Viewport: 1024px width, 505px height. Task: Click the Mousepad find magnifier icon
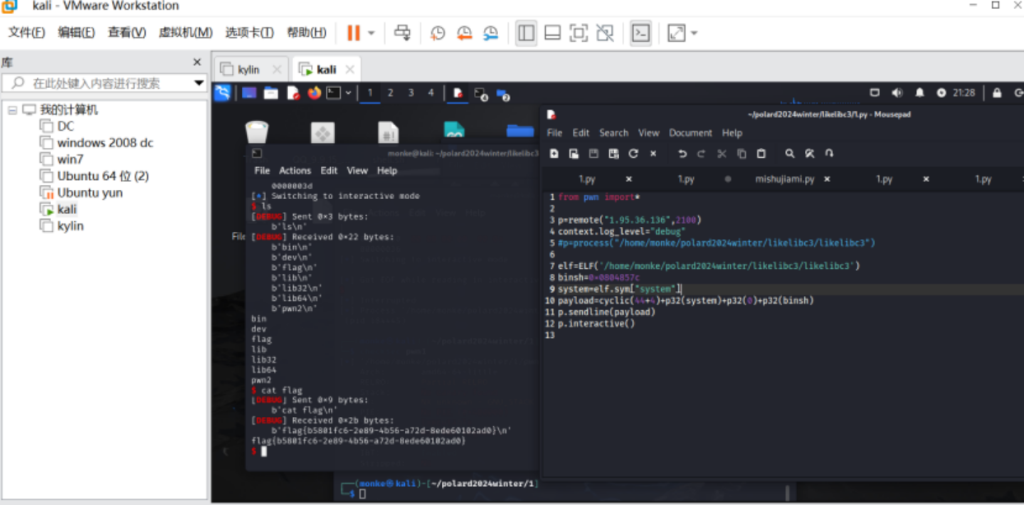[789, 154]
